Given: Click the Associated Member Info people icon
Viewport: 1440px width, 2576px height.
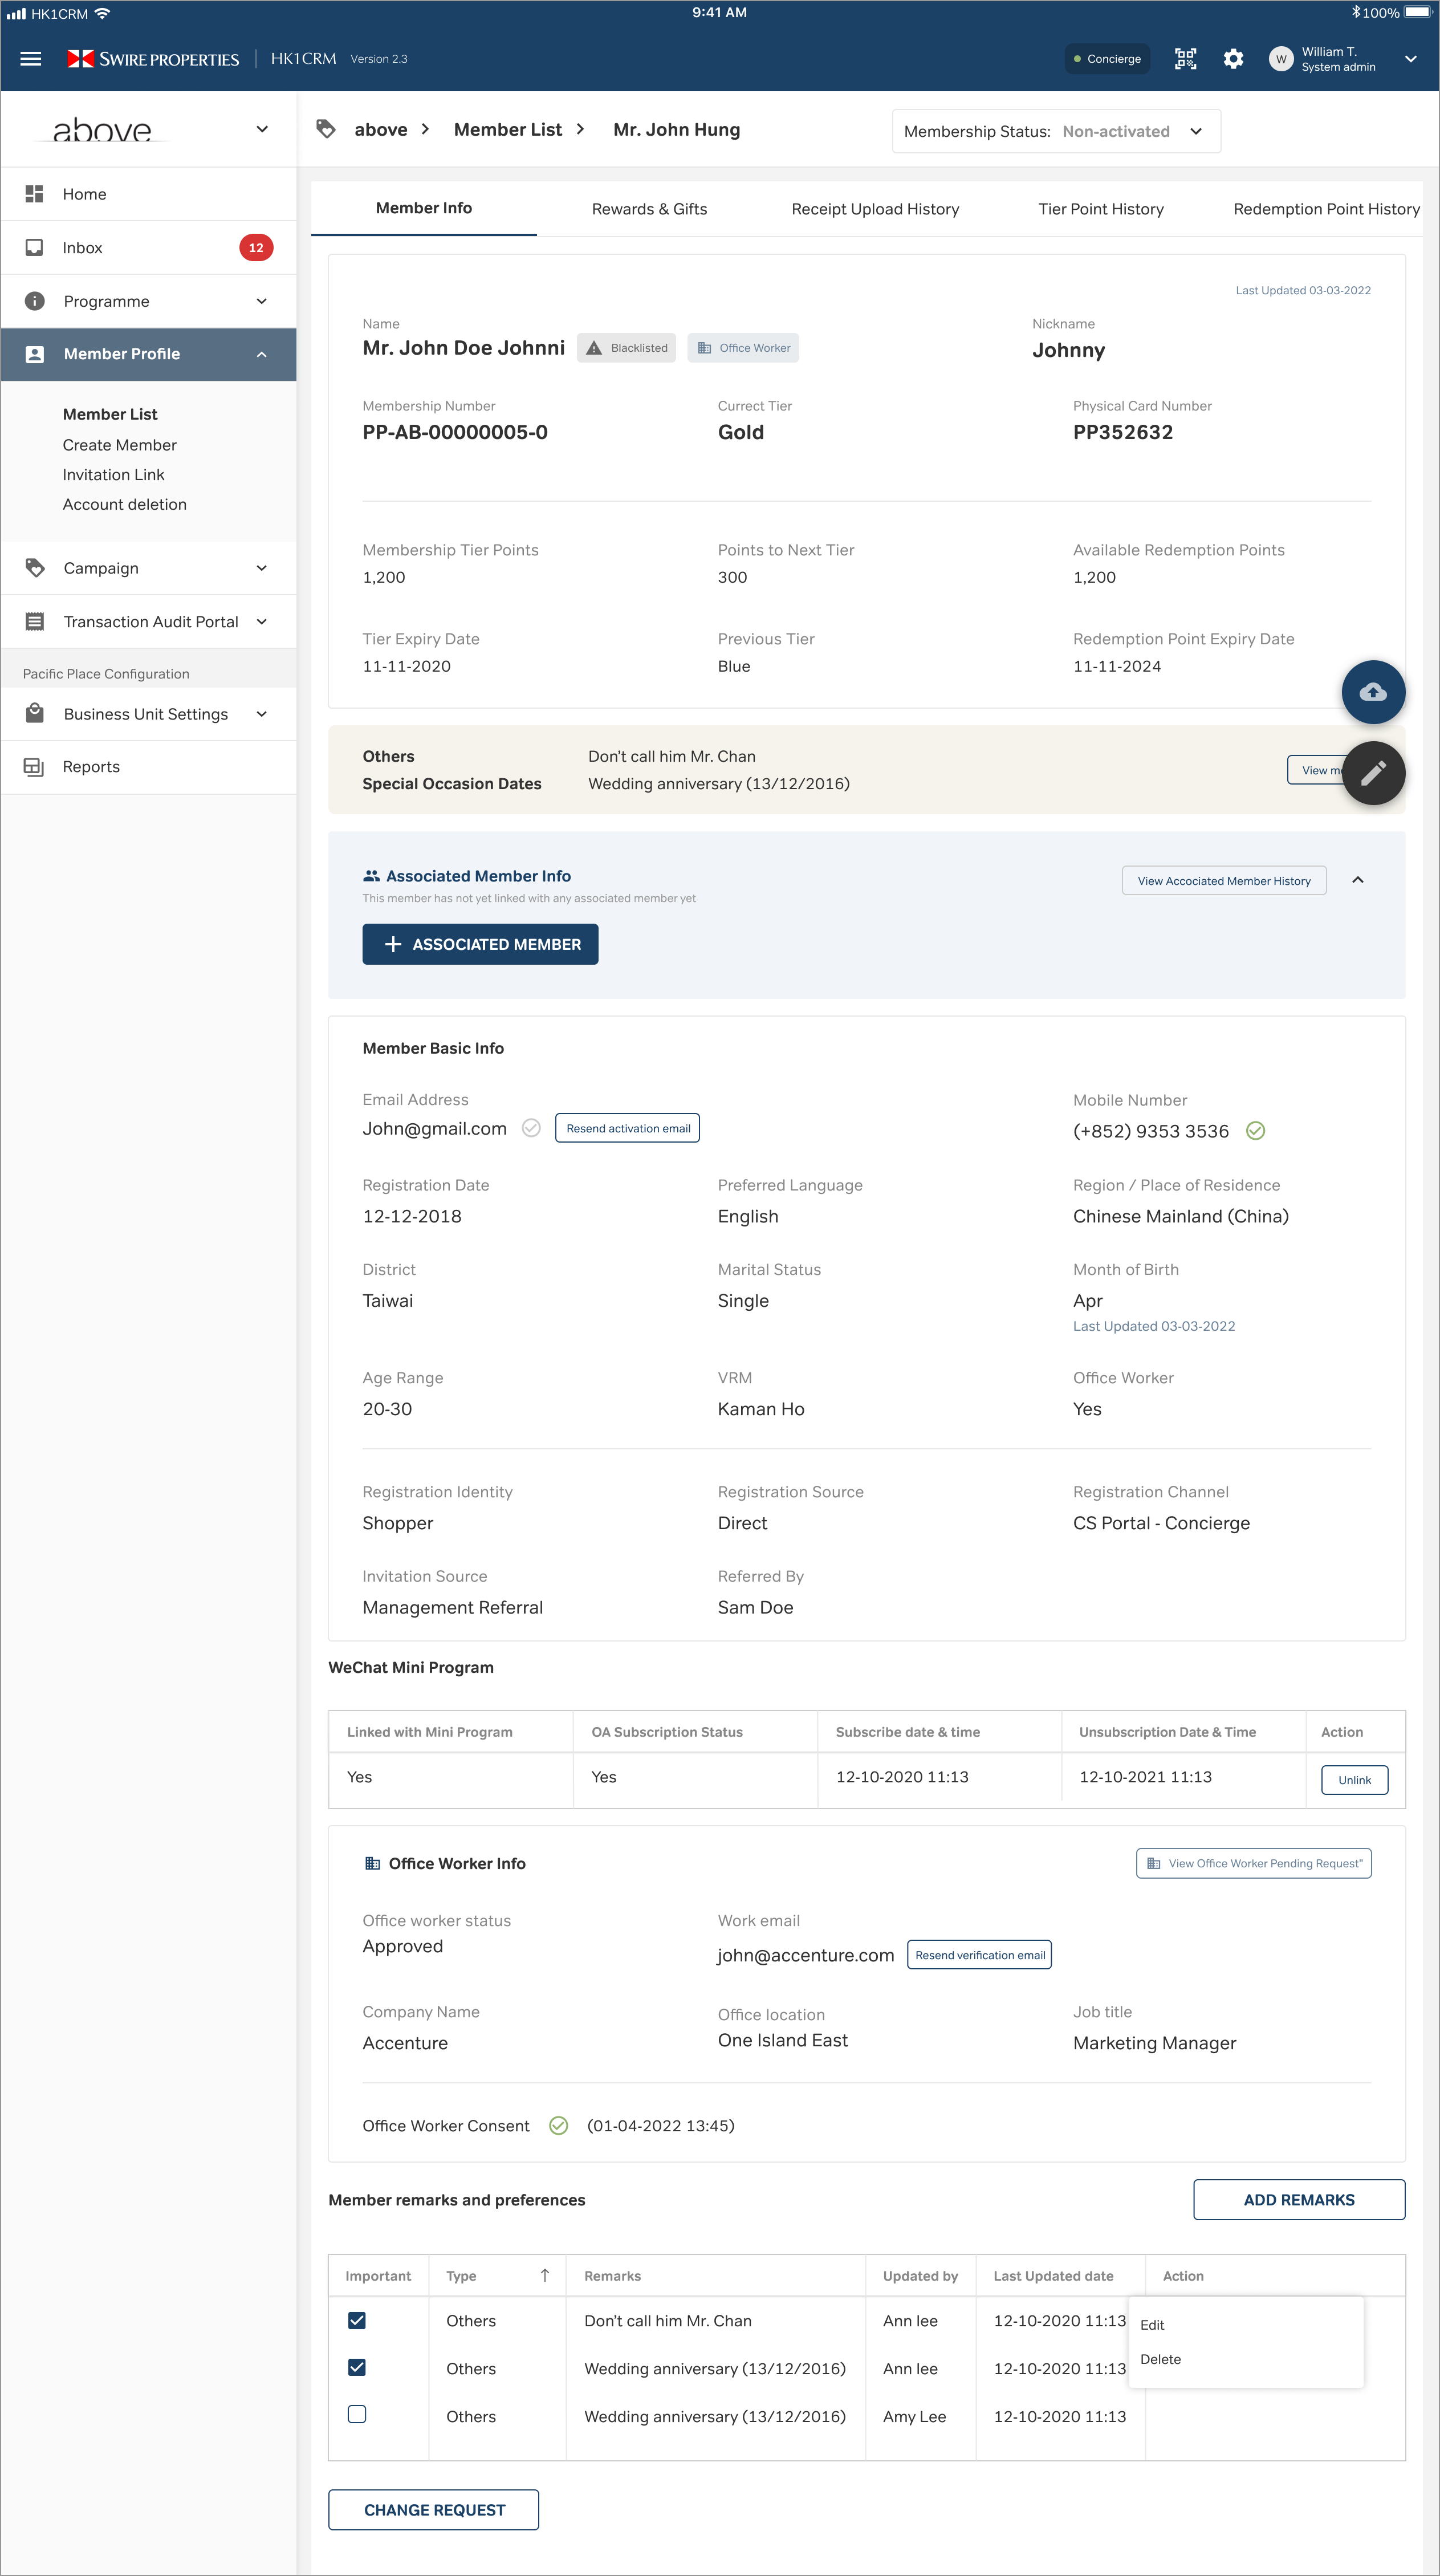Looking at the screenshot, I should [371, 876].
